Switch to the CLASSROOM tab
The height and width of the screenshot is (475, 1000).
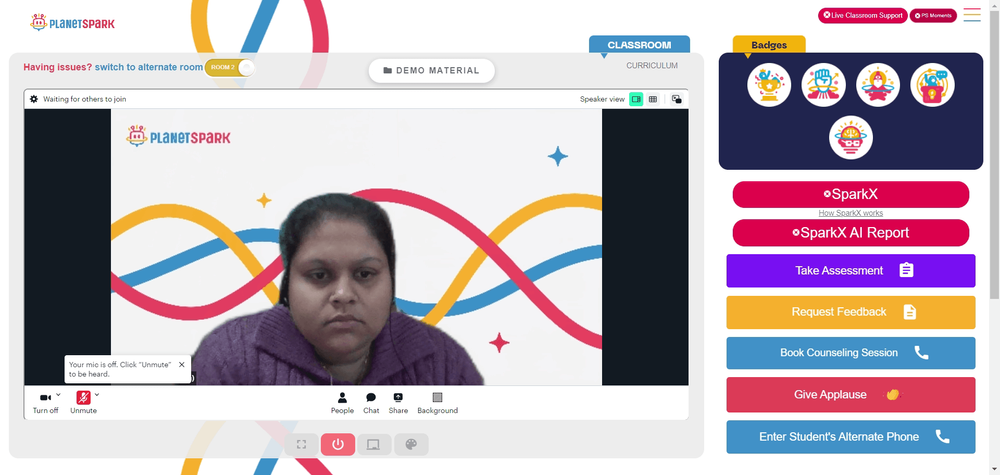point(639,45)
